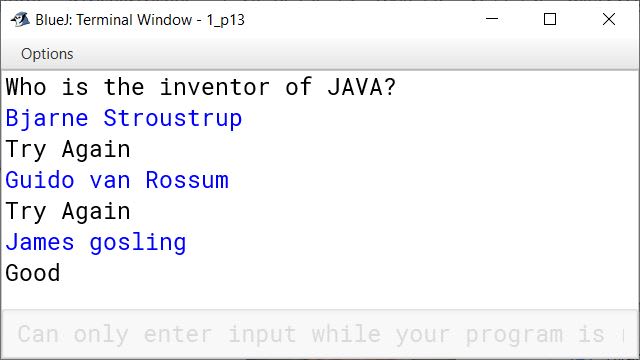This screenshot has width=640, height=360.
Task: Click the word 'inventor' in the first line
Action: (x=214, y=87)
